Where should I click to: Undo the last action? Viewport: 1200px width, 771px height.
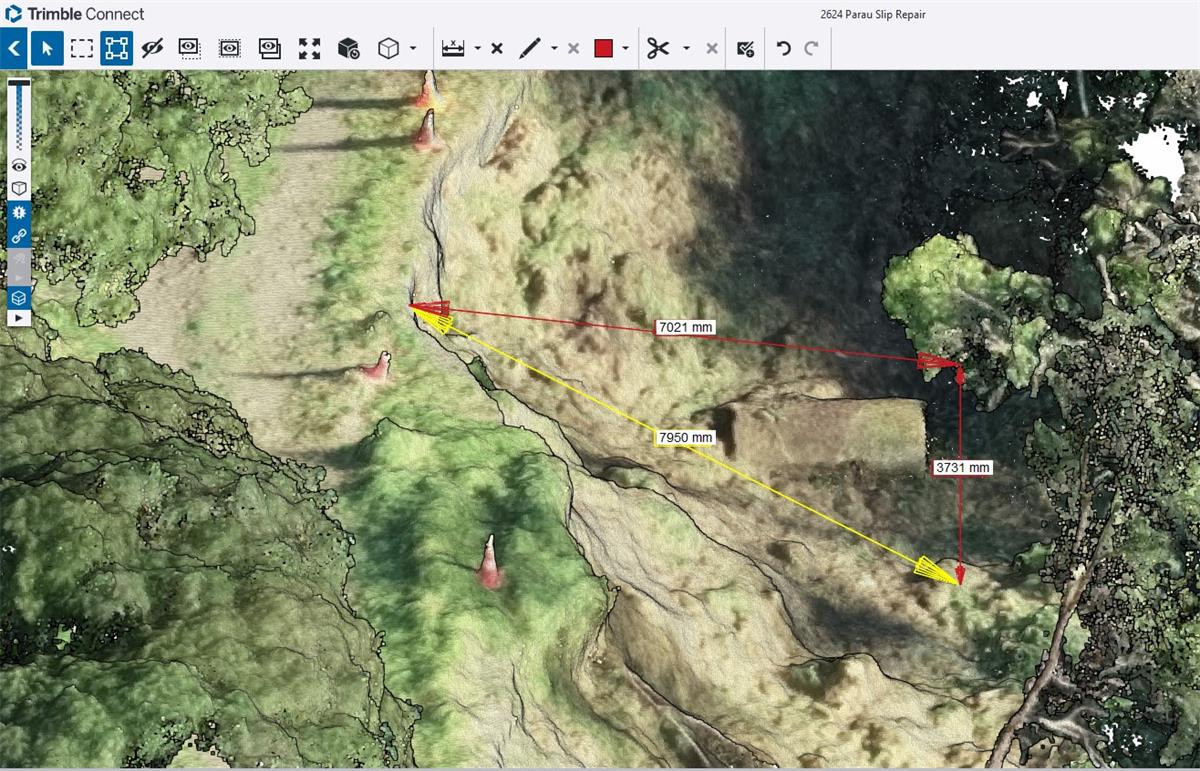(x=784, y=48)
